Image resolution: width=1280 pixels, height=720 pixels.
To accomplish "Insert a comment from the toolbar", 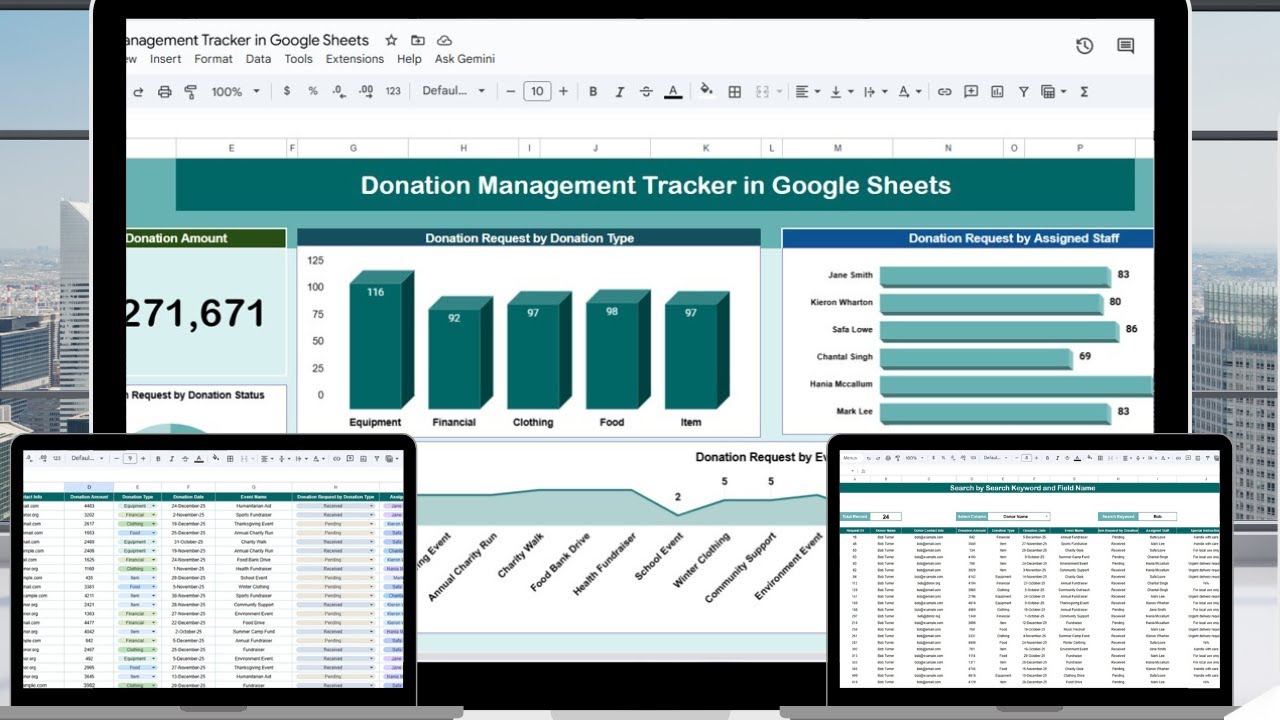I will coord(970,92).
